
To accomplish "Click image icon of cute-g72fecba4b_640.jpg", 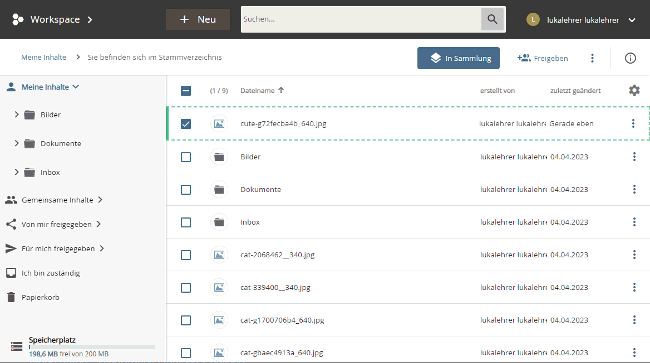I will click(219, 123).
